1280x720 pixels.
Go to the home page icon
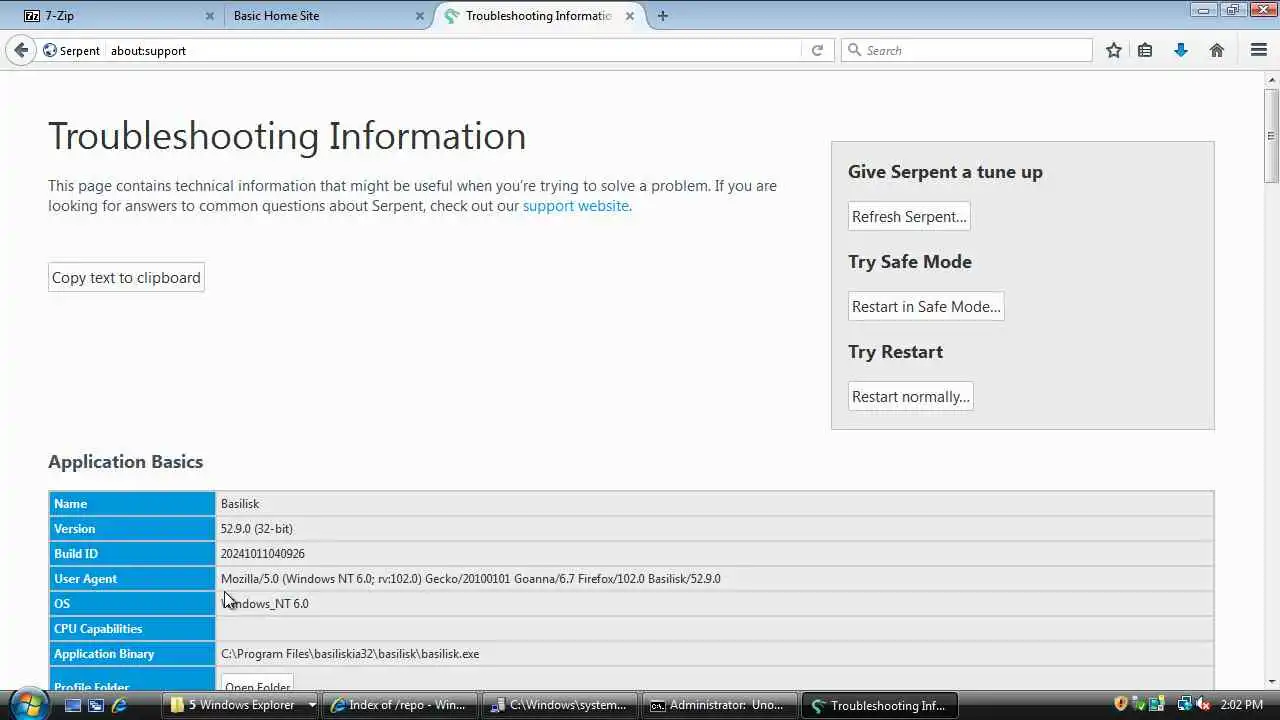(x=1217, y=50)
